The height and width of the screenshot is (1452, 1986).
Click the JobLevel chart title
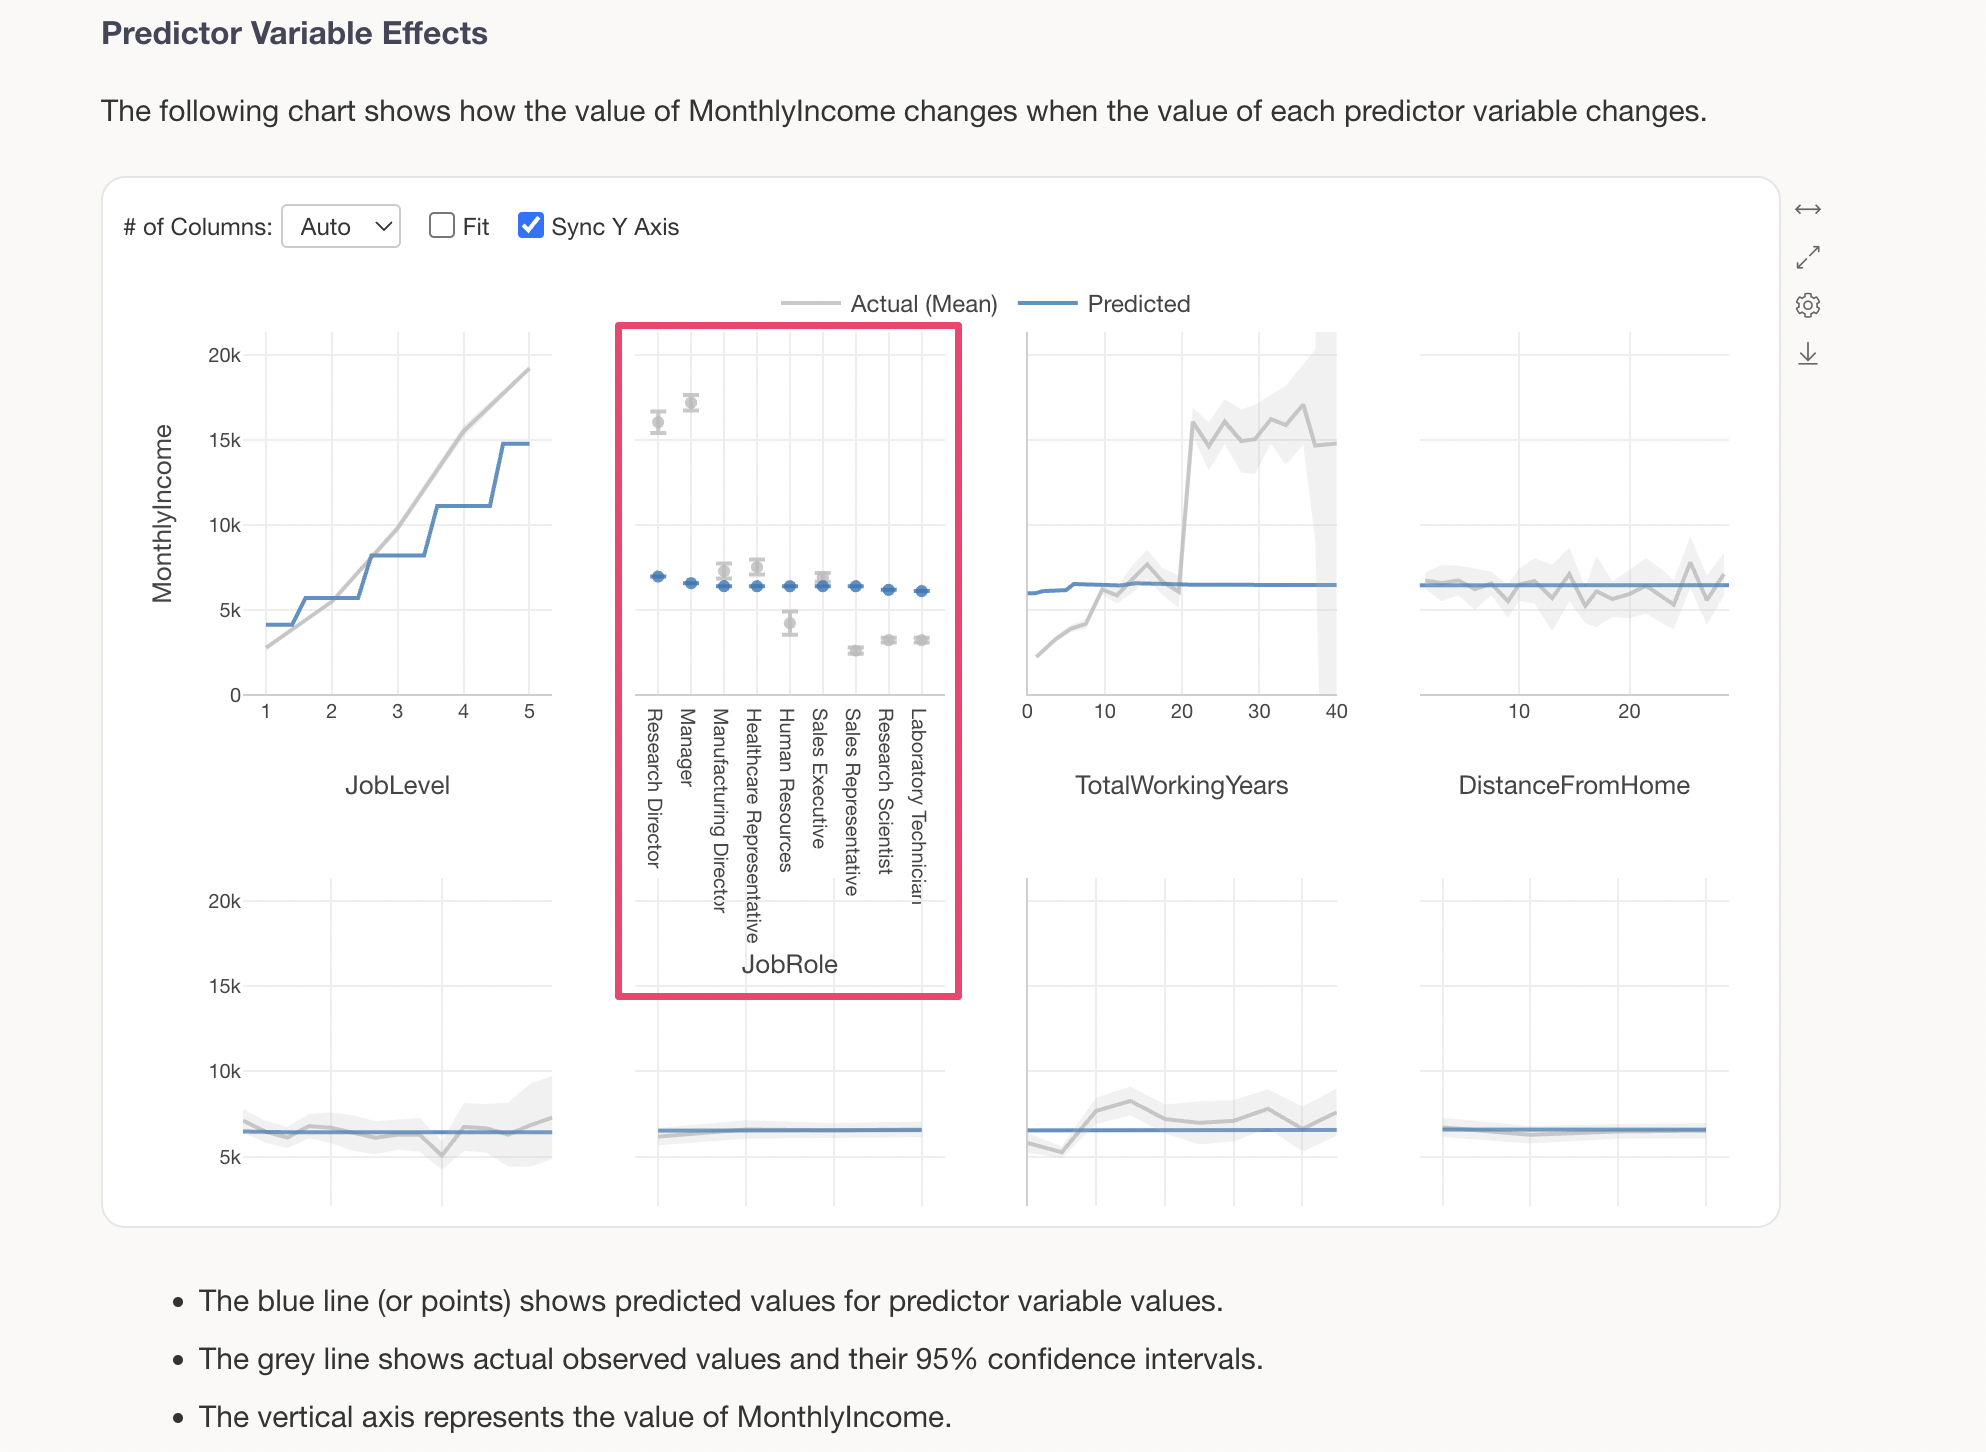pos(397,785)
